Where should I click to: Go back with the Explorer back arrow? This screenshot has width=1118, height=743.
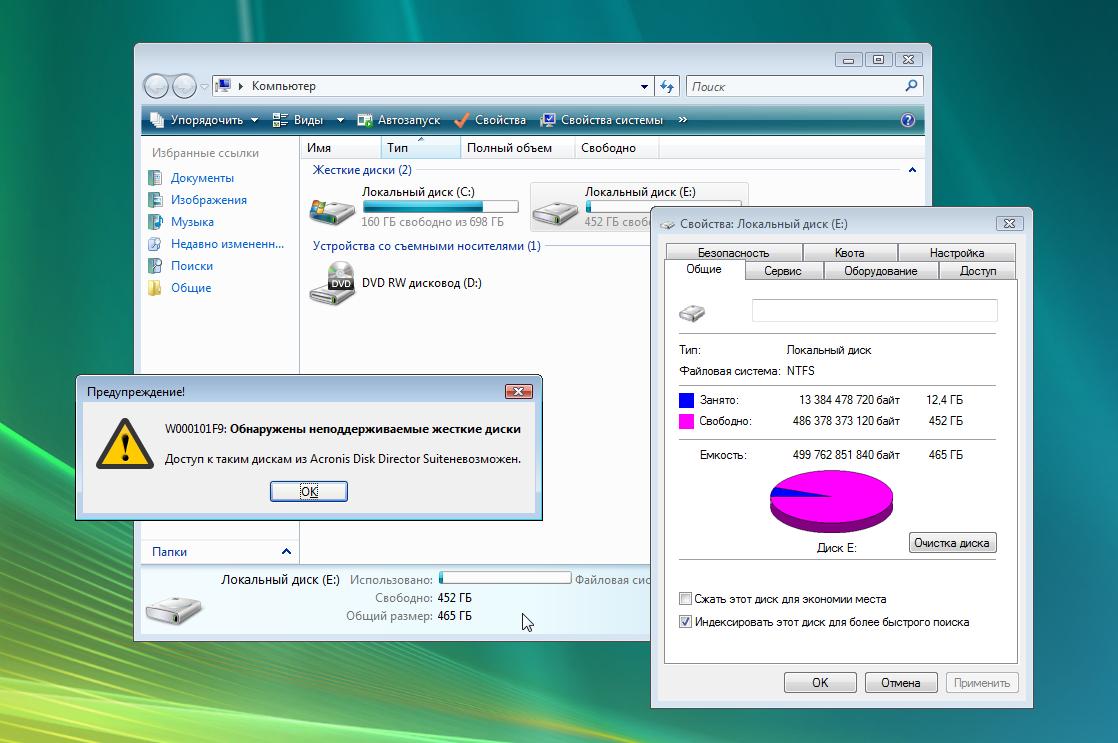coord(156,86)
